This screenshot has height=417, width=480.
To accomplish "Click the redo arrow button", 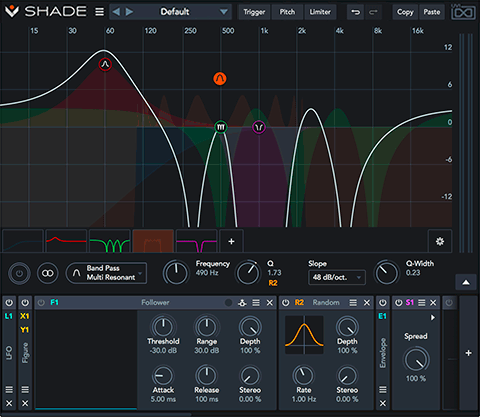I will coord(373,12).
